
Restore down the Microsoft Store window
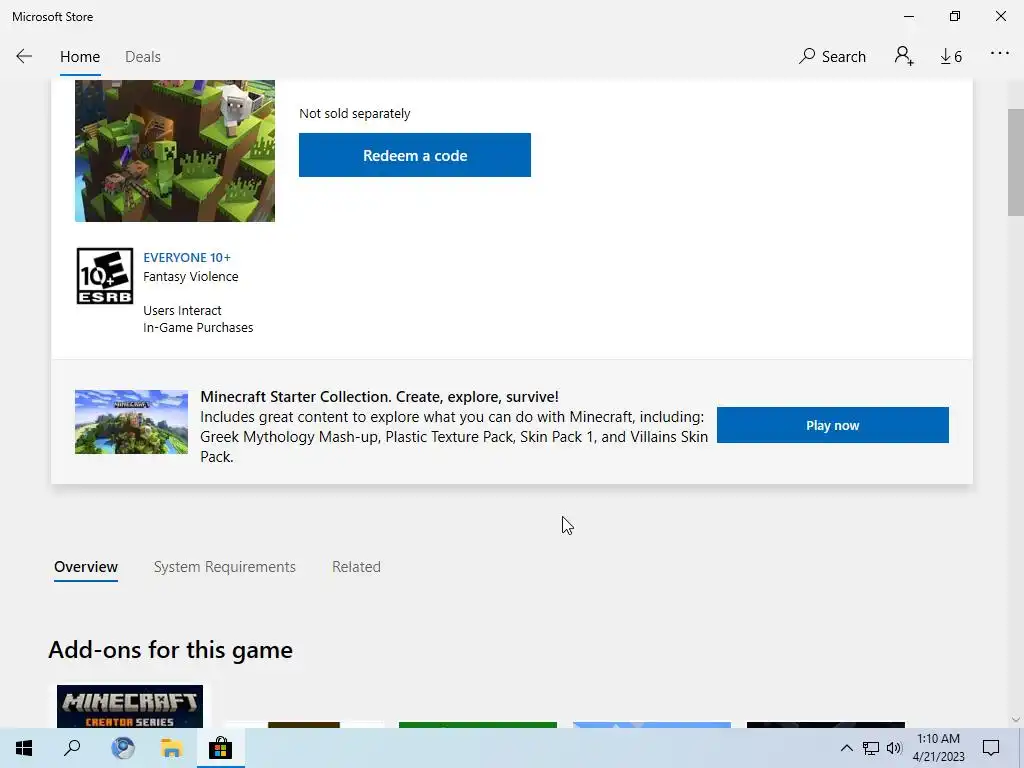(x=955, y=16)
